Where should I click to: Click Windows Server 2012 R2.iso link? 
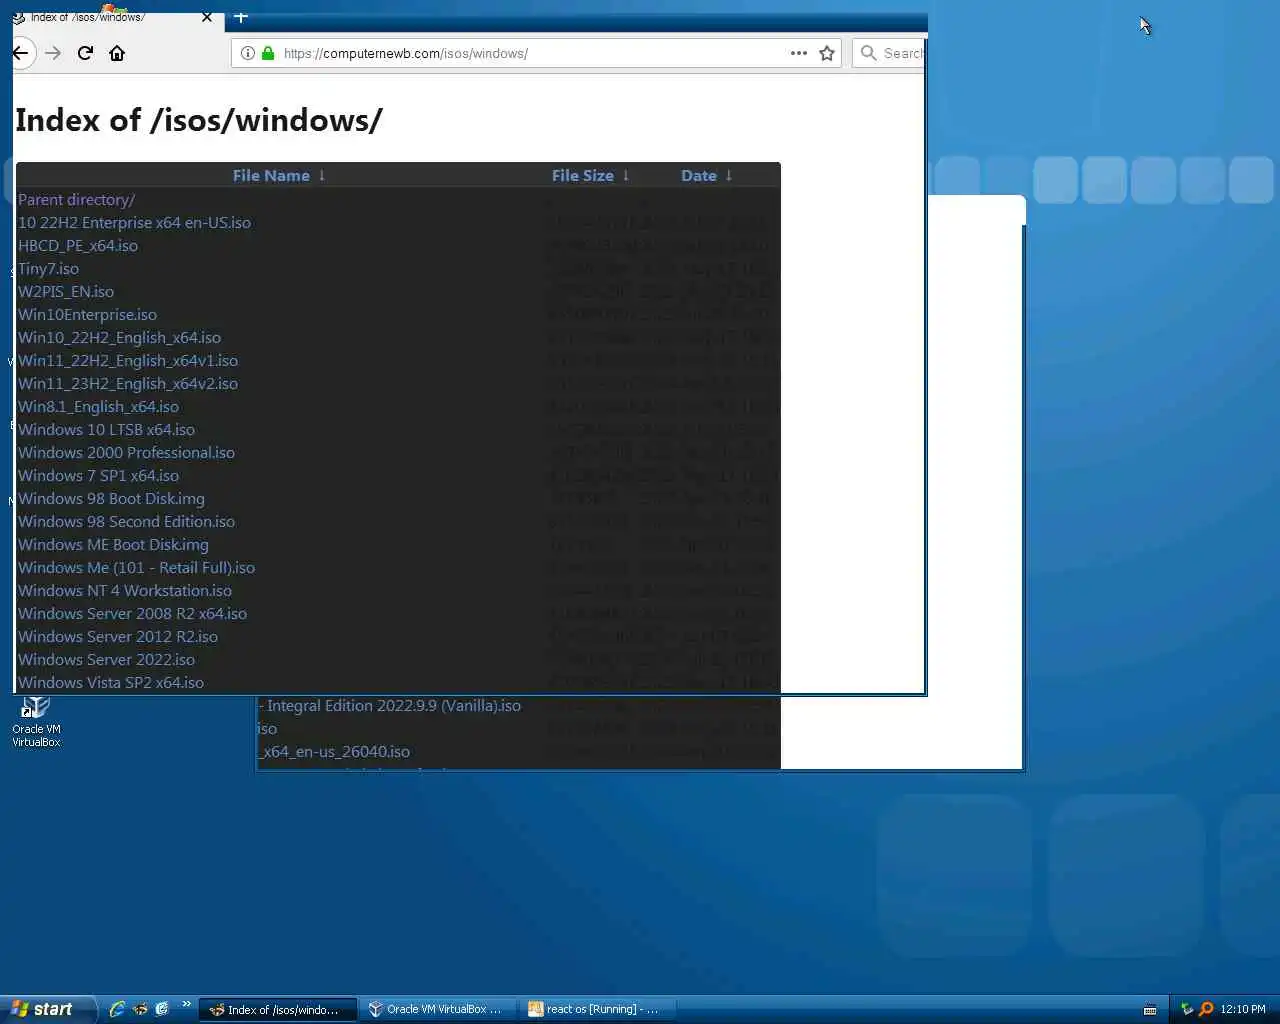118,637
